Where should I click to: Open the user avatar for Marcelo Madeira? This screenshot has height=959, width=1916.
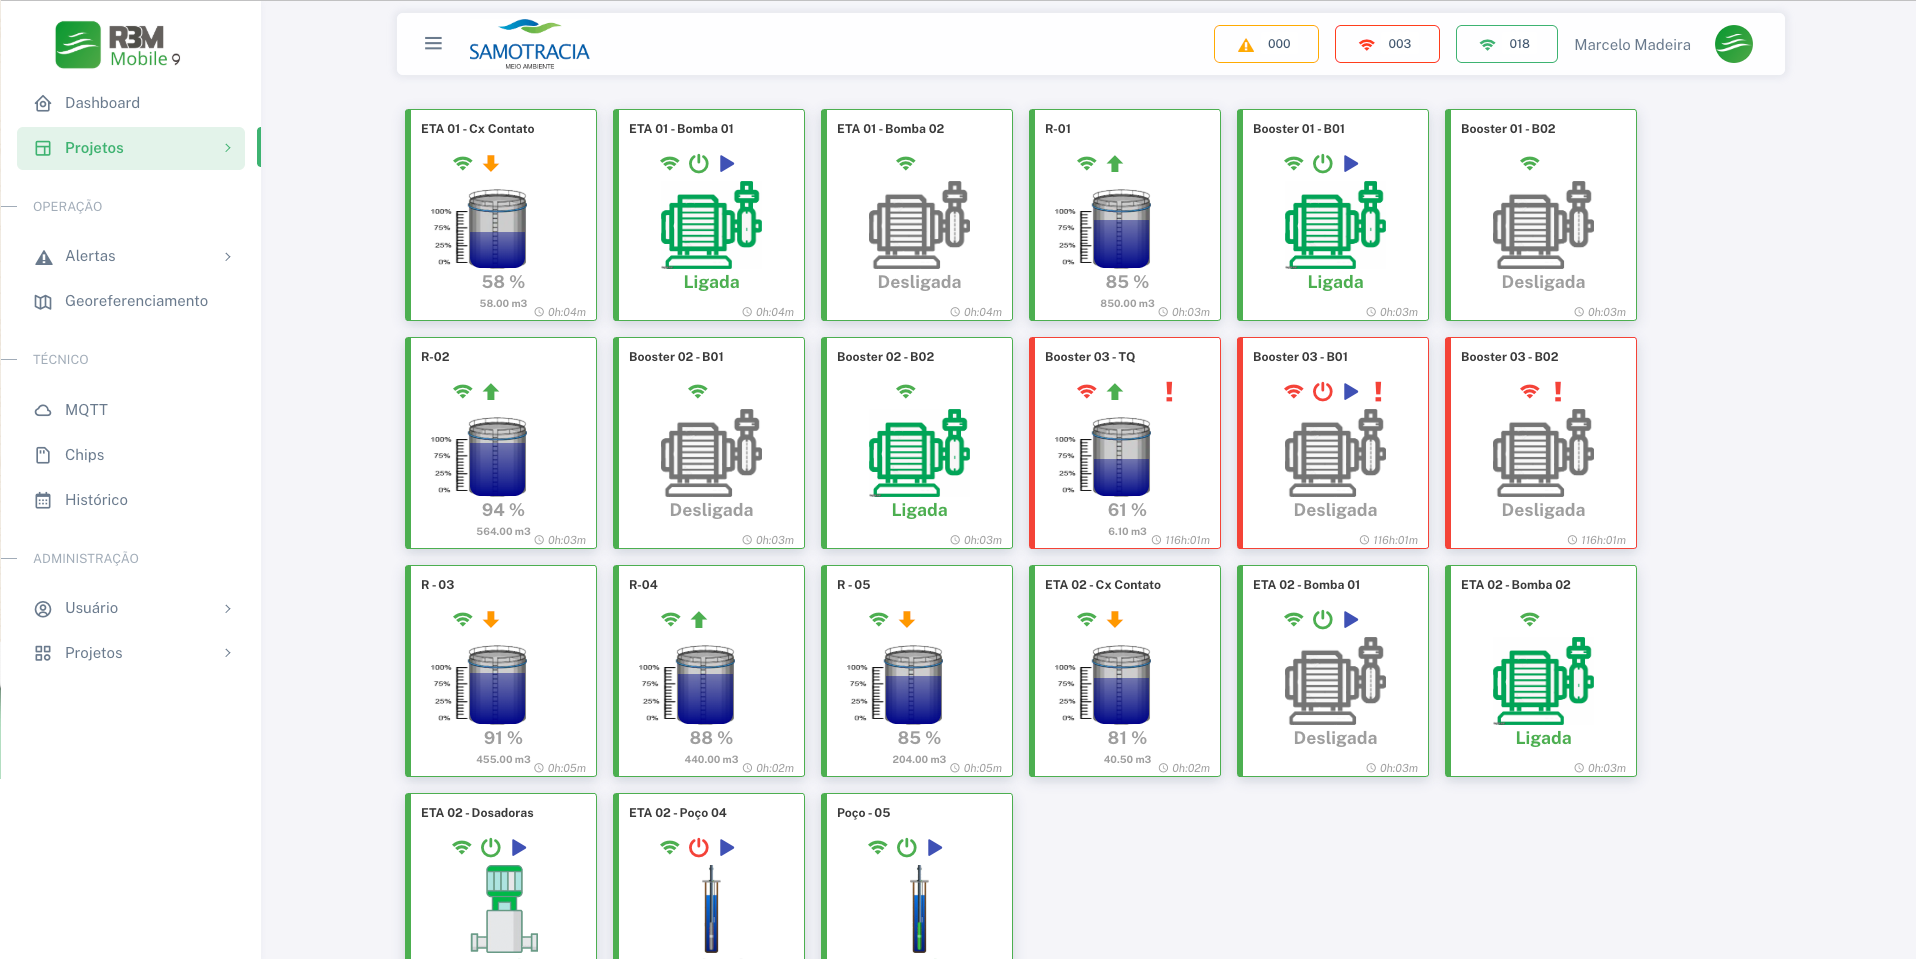[x=1733, y=44]
